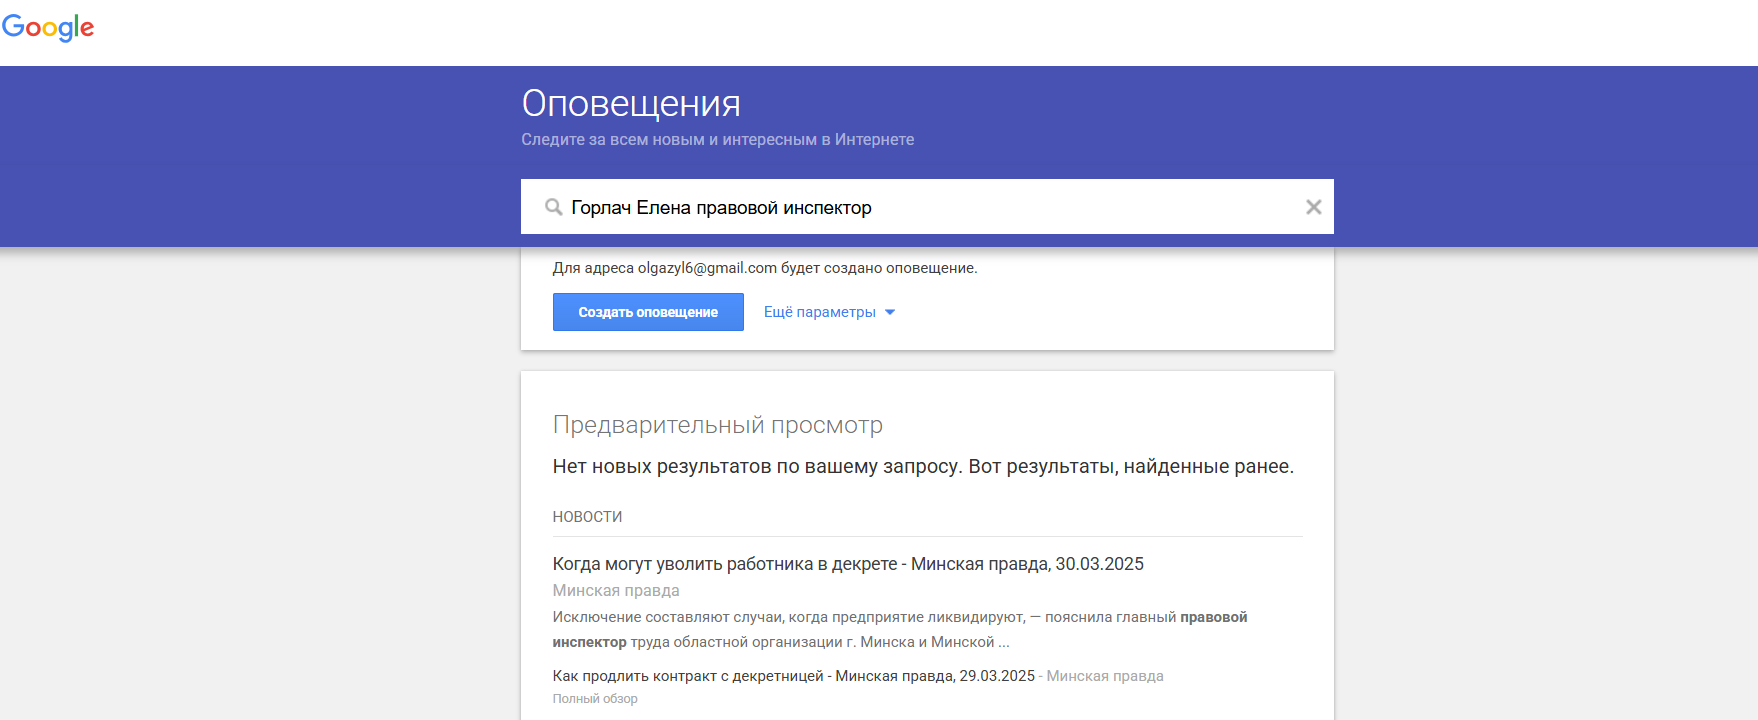Clear the alert query with X

point(1313,207)
